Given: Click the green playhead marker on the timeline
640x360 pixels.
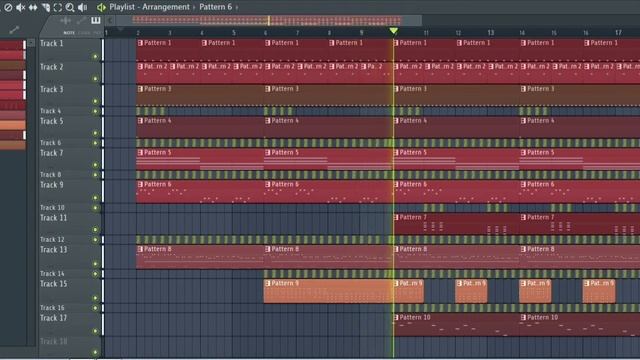Looking at the screenshot, I should pyautogui.click(x=393, y=31).
